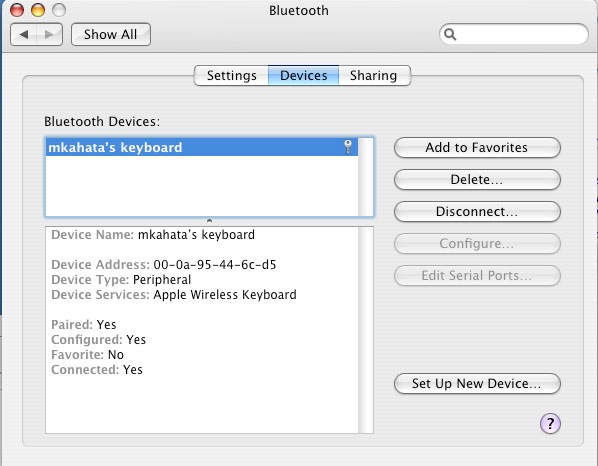The width and height of the screenshot is (598, 466).
Task: Click the forward navigation arrow
Action: point(49,34)
